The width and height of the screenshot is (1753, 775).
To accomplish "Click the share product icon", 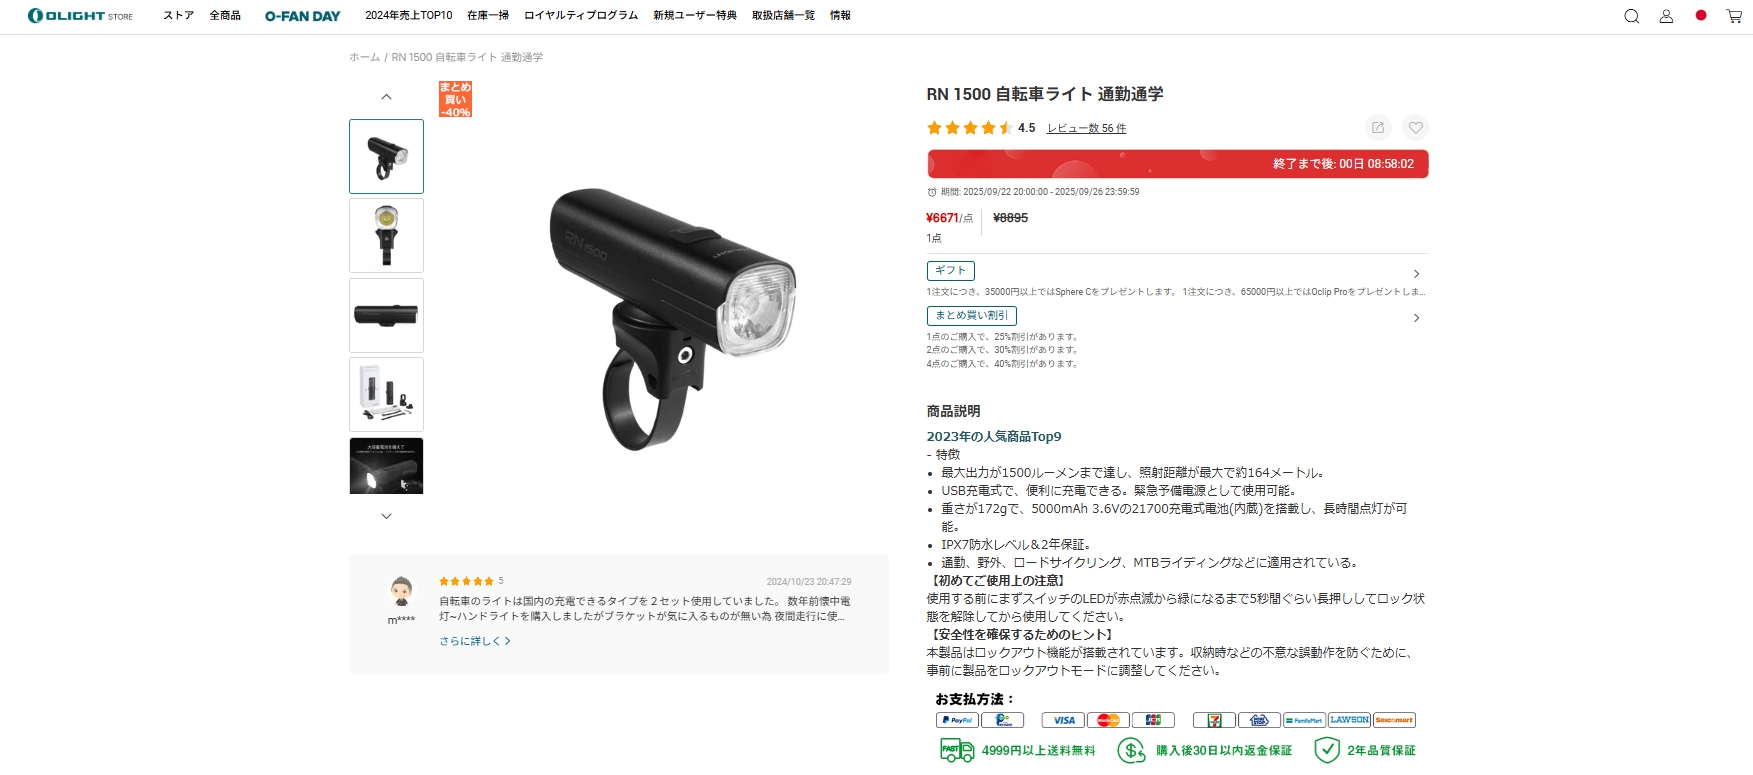I will coord(1378,127).
